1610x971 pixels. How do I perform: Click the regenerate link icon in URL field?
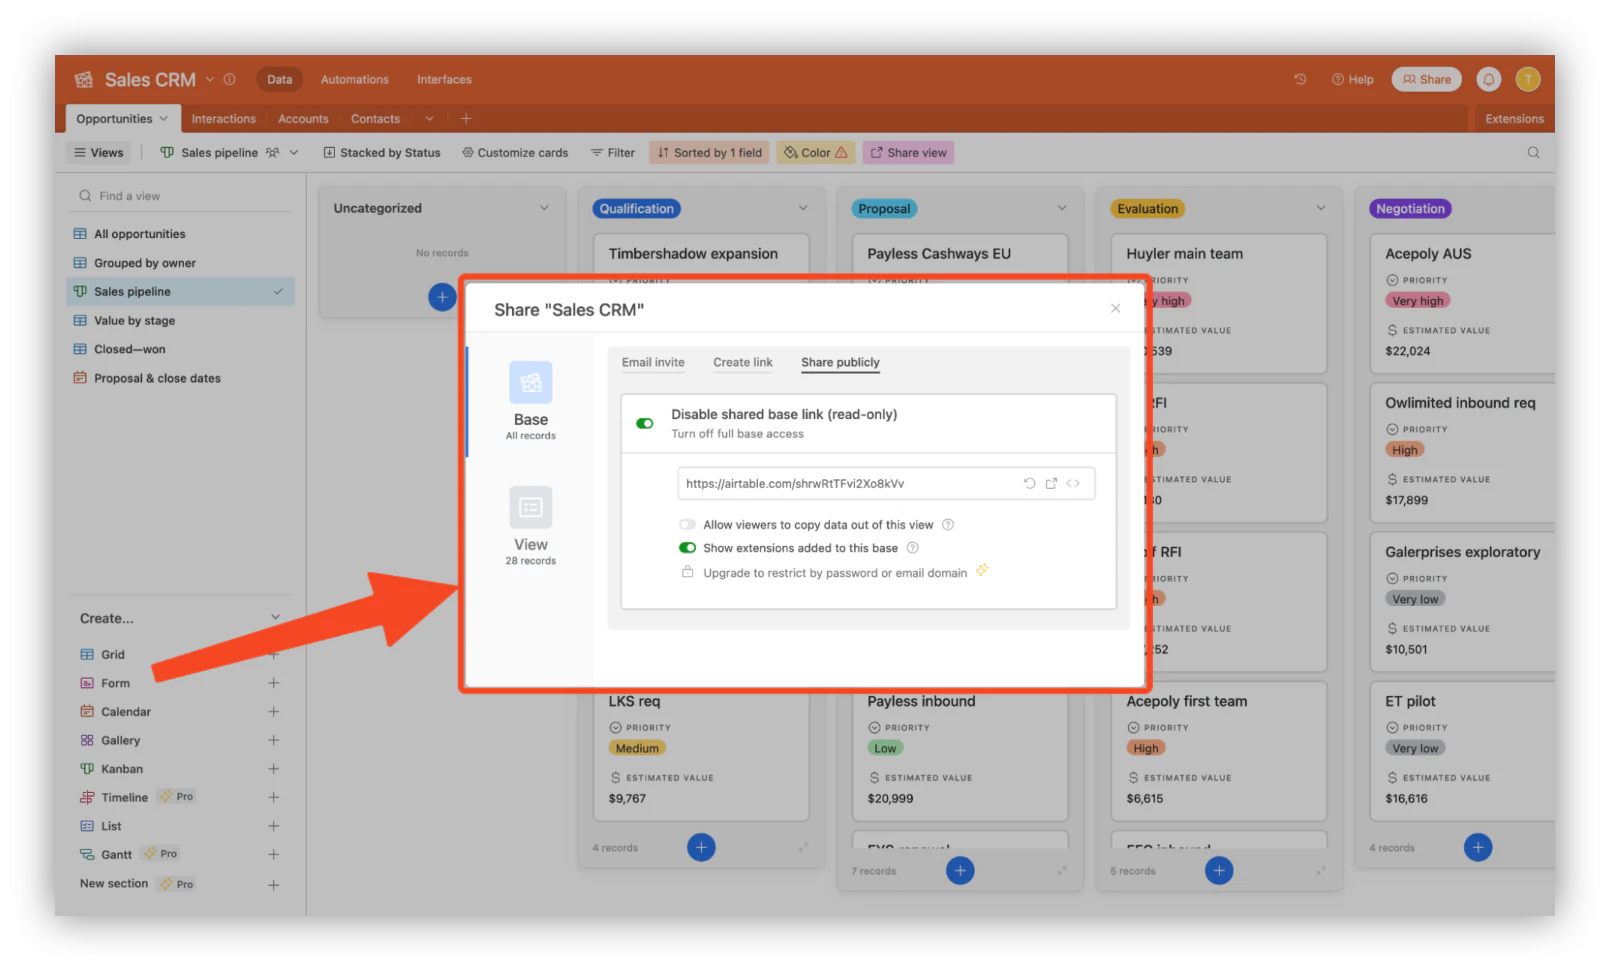click(1029, 483)
